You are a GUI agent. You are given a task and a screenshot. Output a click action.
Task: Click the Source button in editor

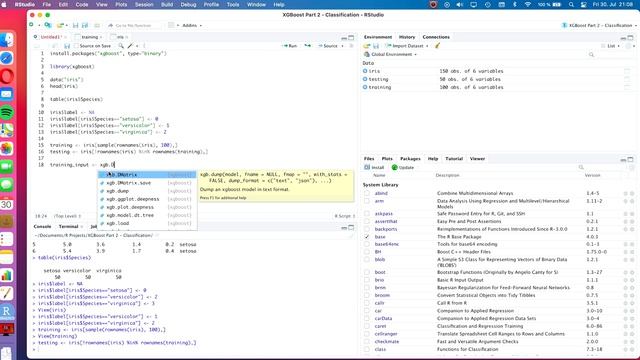coord(328,46)
